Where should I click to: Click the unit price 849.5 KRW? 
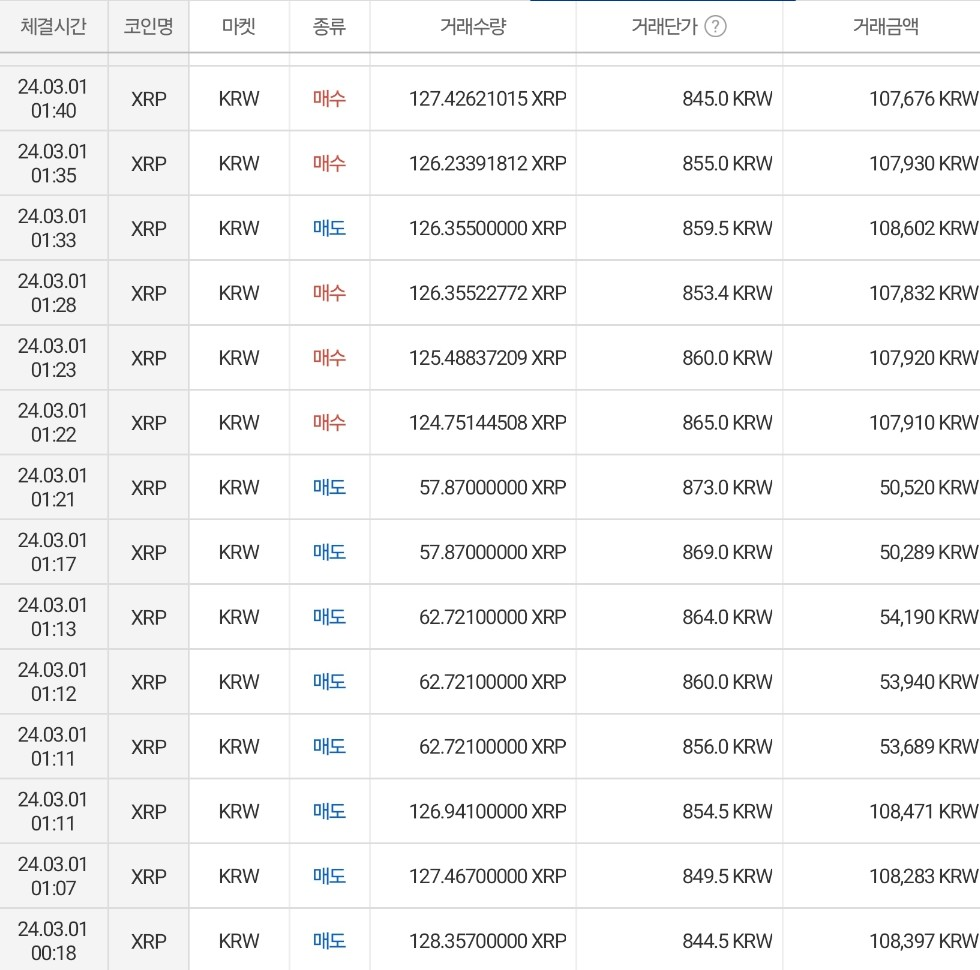click(728, 876)
